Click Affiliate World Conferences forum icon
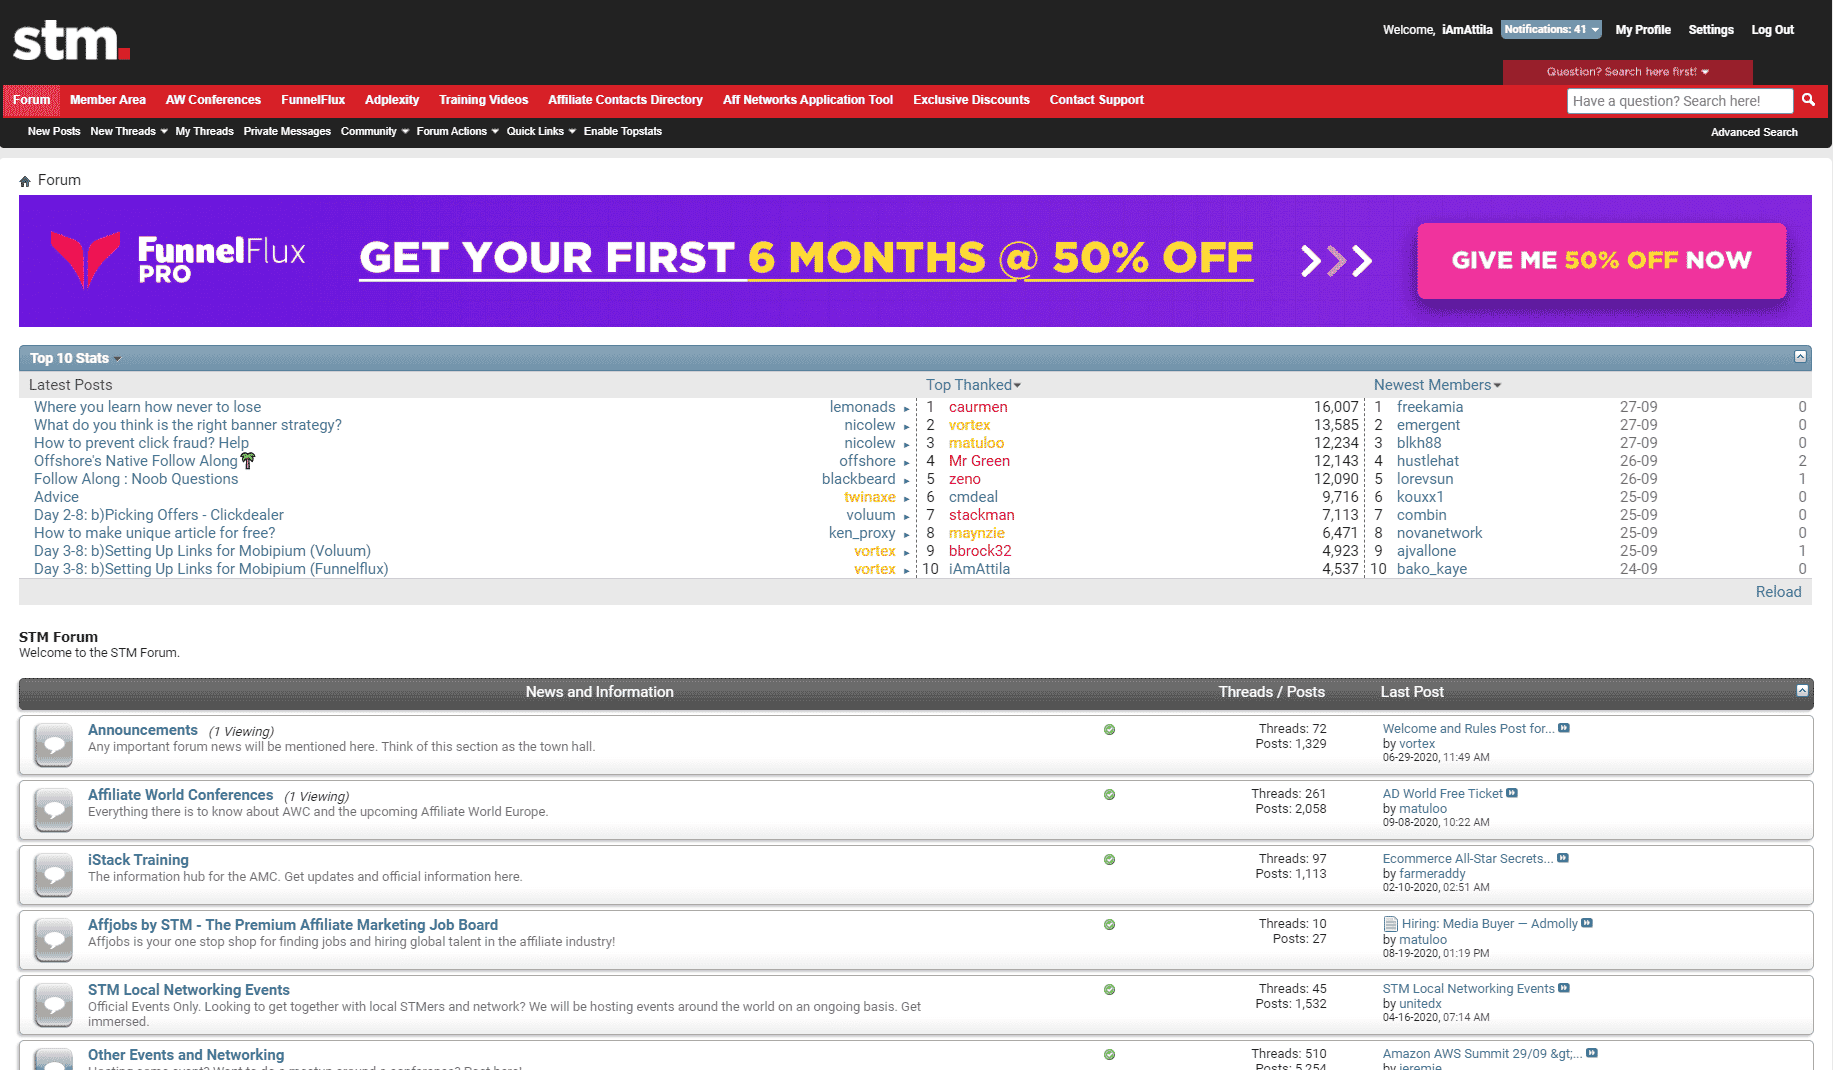 click(53, 810)
